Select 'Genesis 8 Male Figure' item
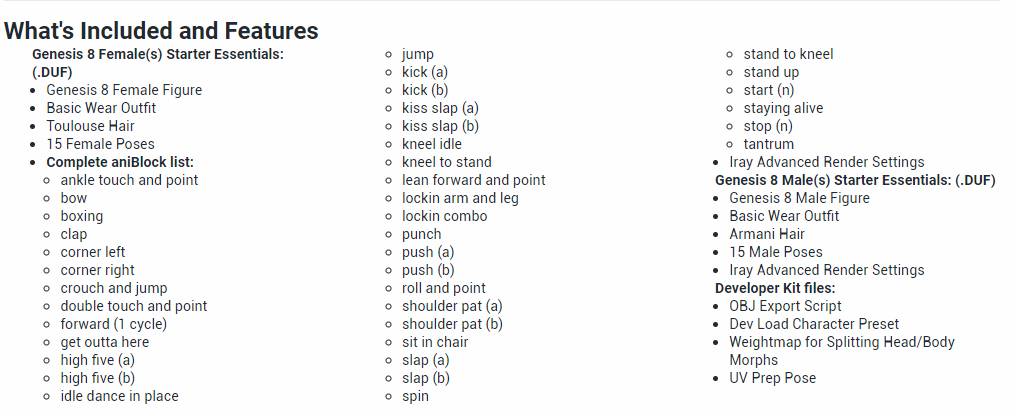Image resolution: width=1010 pixels, height=417 pixels. 799,198
